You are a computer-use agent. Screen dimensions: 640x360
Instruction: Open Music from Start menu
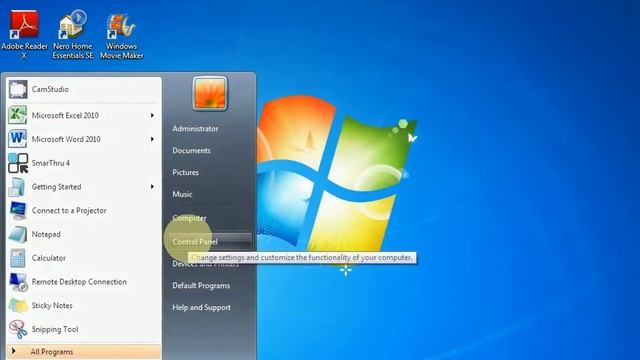point(182,194)
